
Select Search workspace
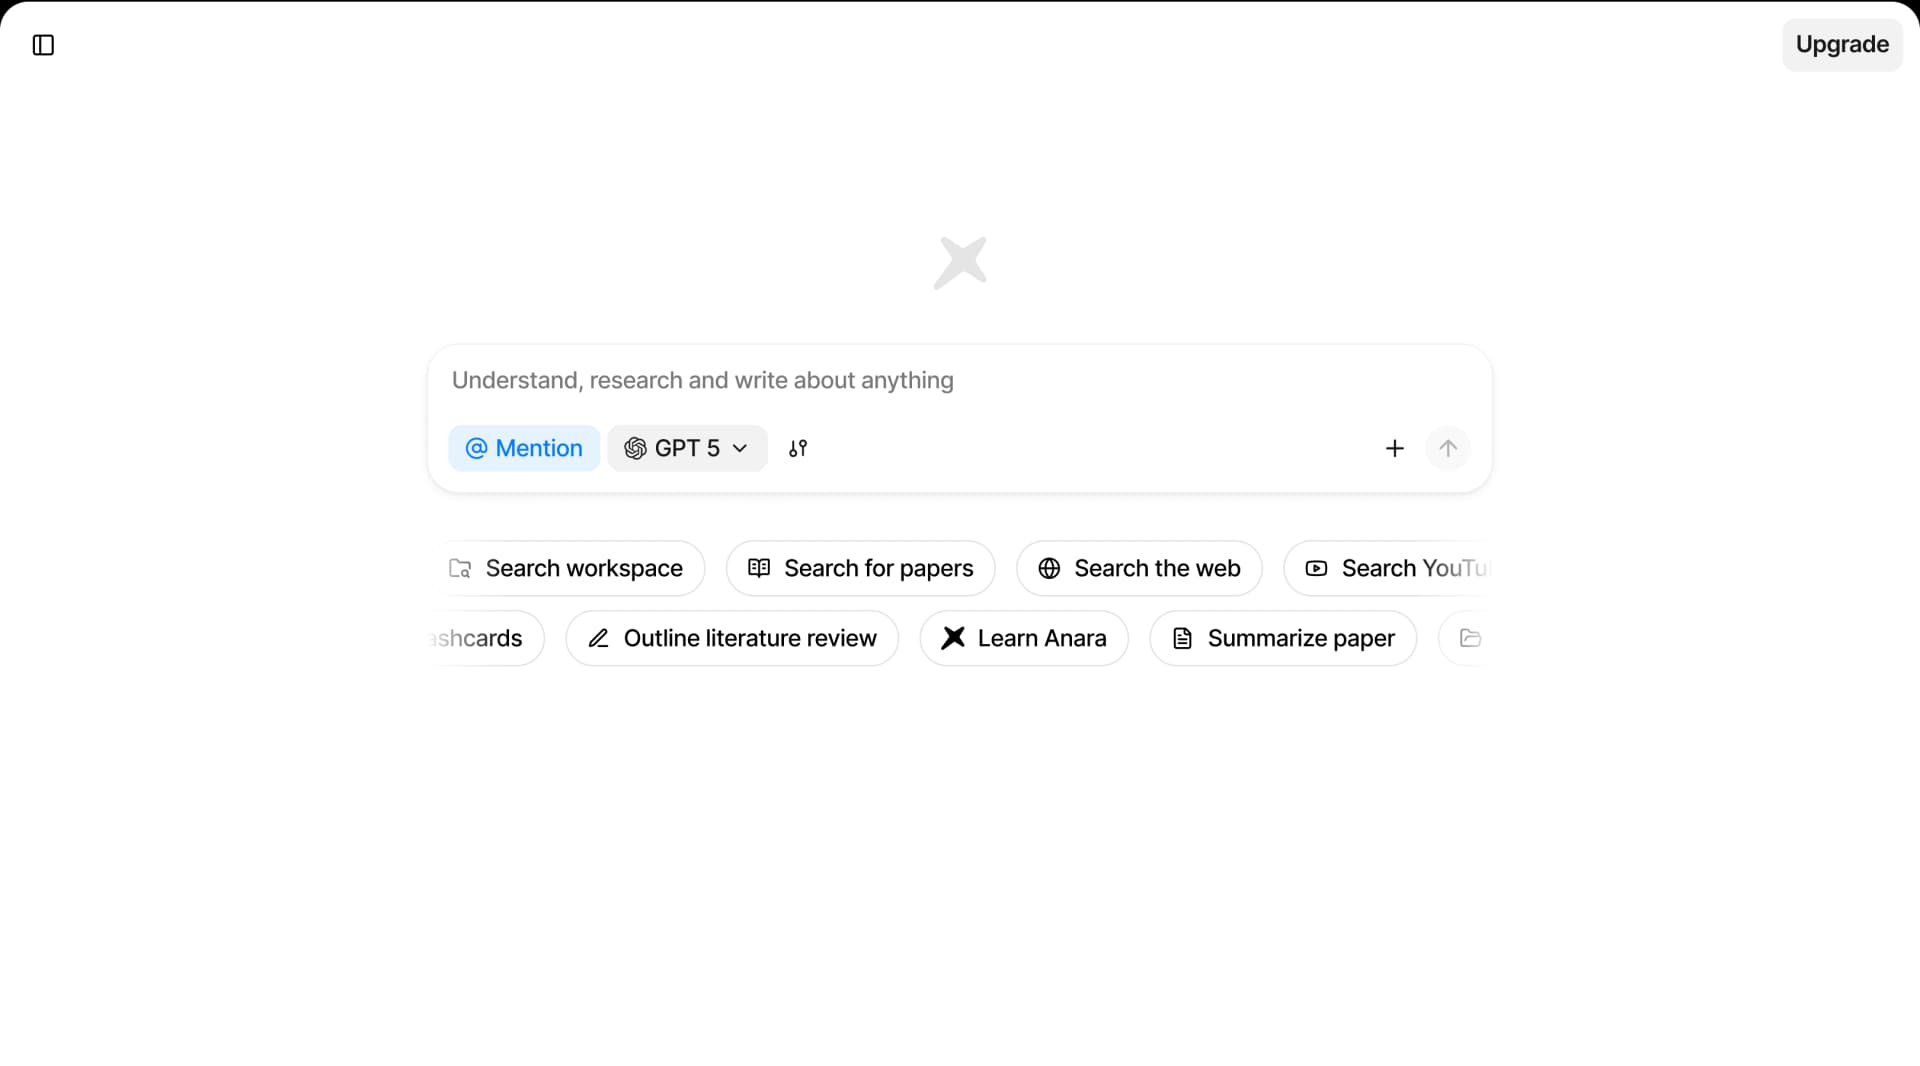pos(569,568)
